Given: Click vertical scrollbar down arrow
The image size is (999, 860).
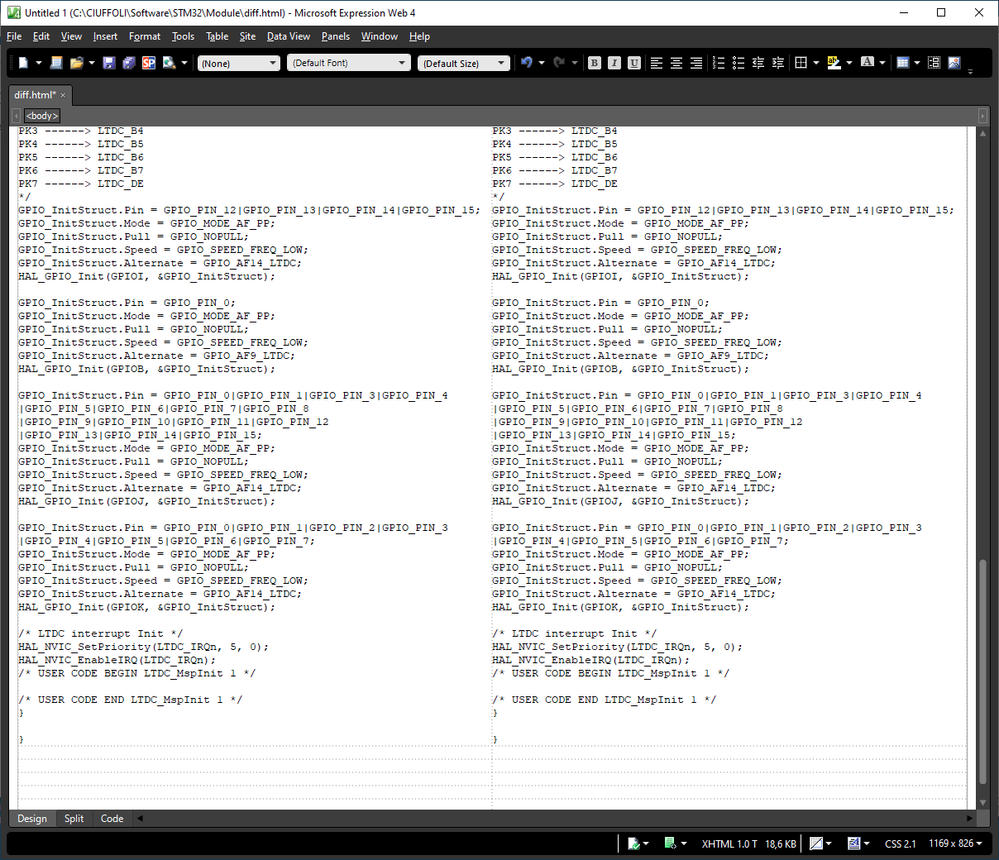Looking at the screenshot, I should pyautogui.click(x=983, y=803).
